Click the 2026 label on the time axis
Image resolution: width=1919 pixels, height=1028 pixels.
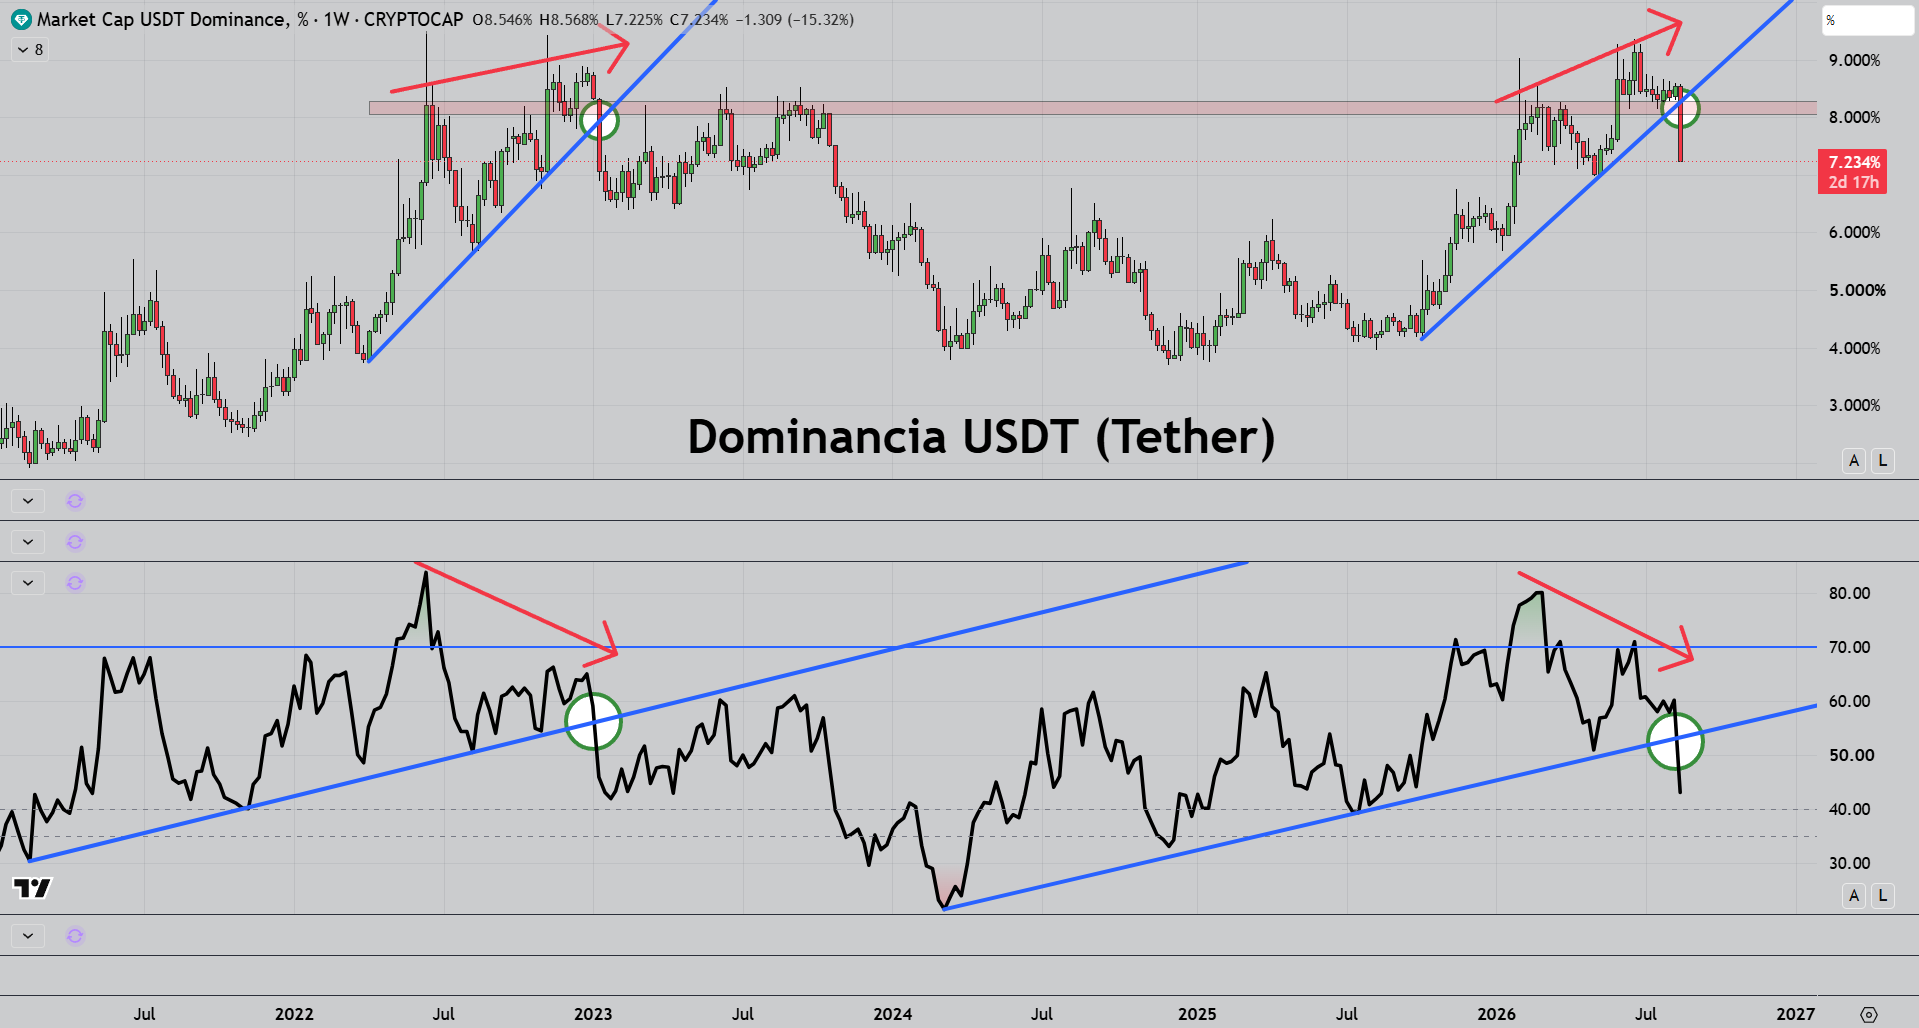tap(1496, 1014)
